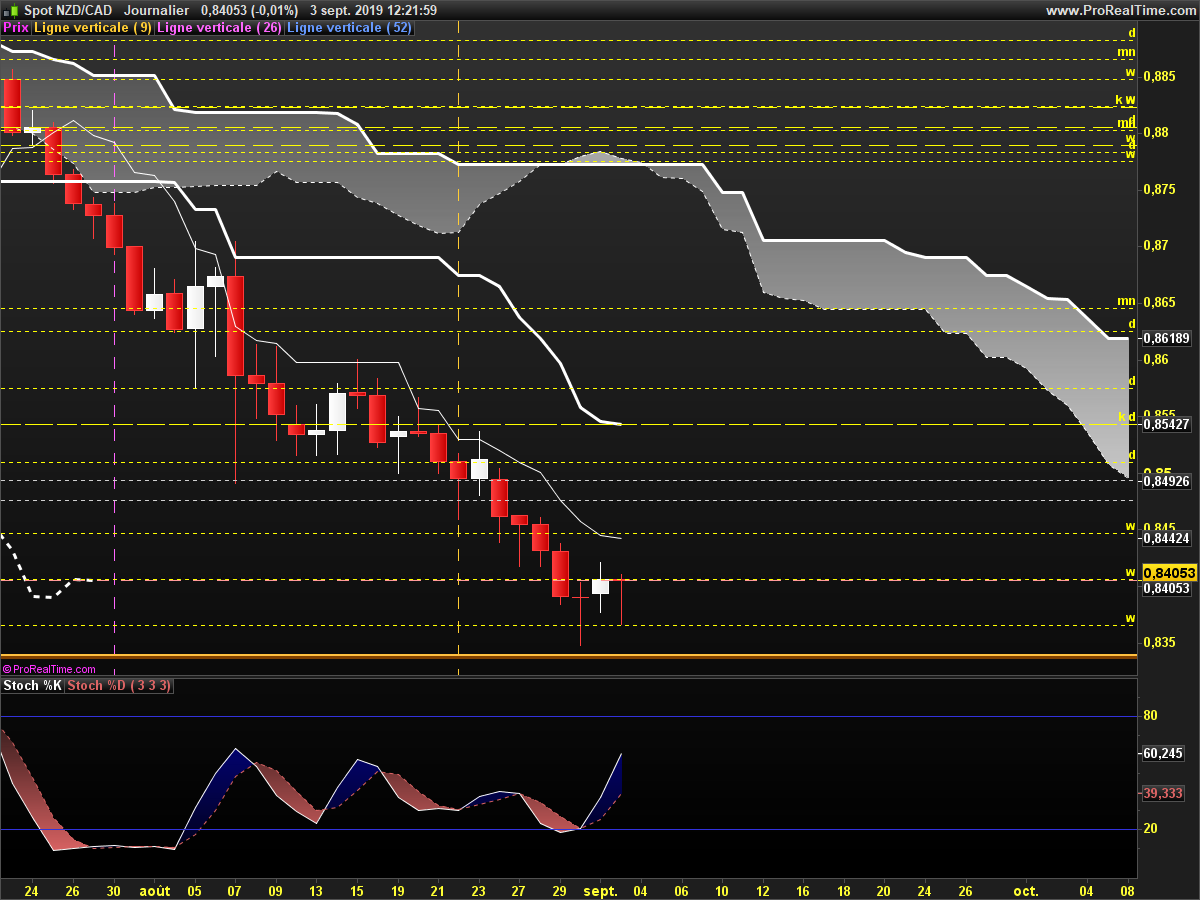
Task: Click the Stoch %K indicator label
Action: pos(33,686)
